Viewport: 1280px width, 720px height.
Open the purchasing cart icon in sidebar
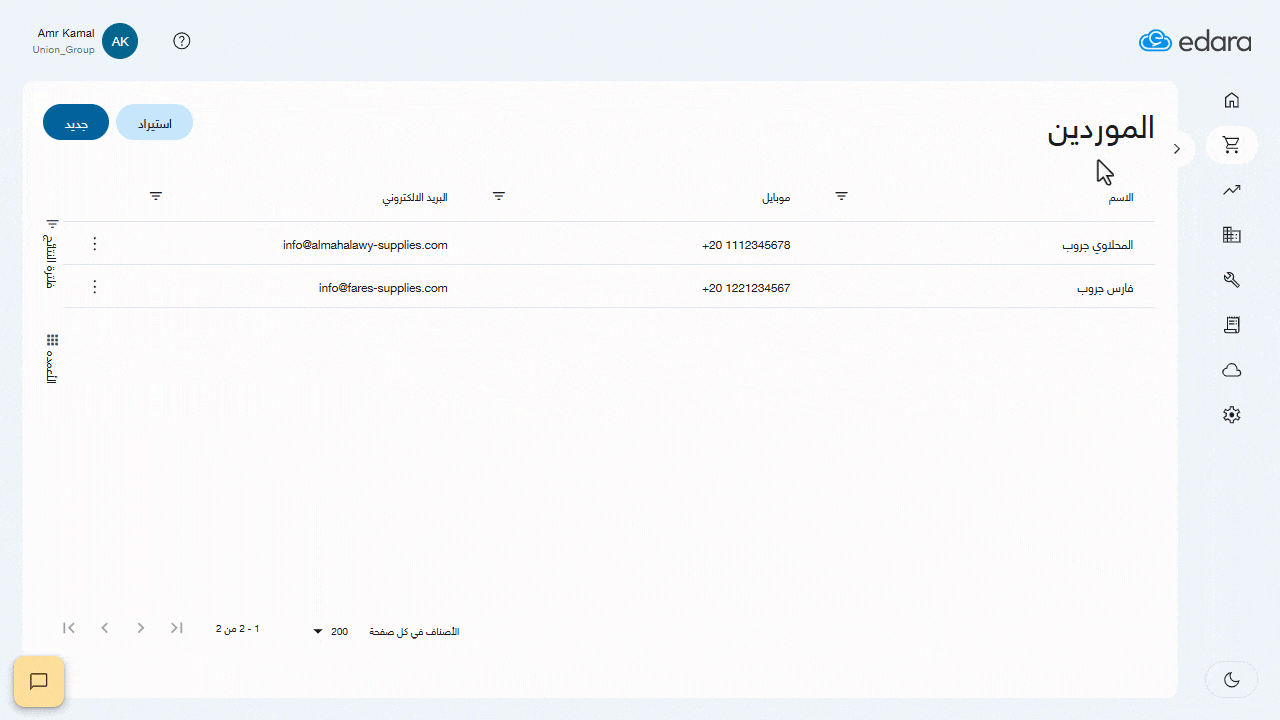point(1232,145)
